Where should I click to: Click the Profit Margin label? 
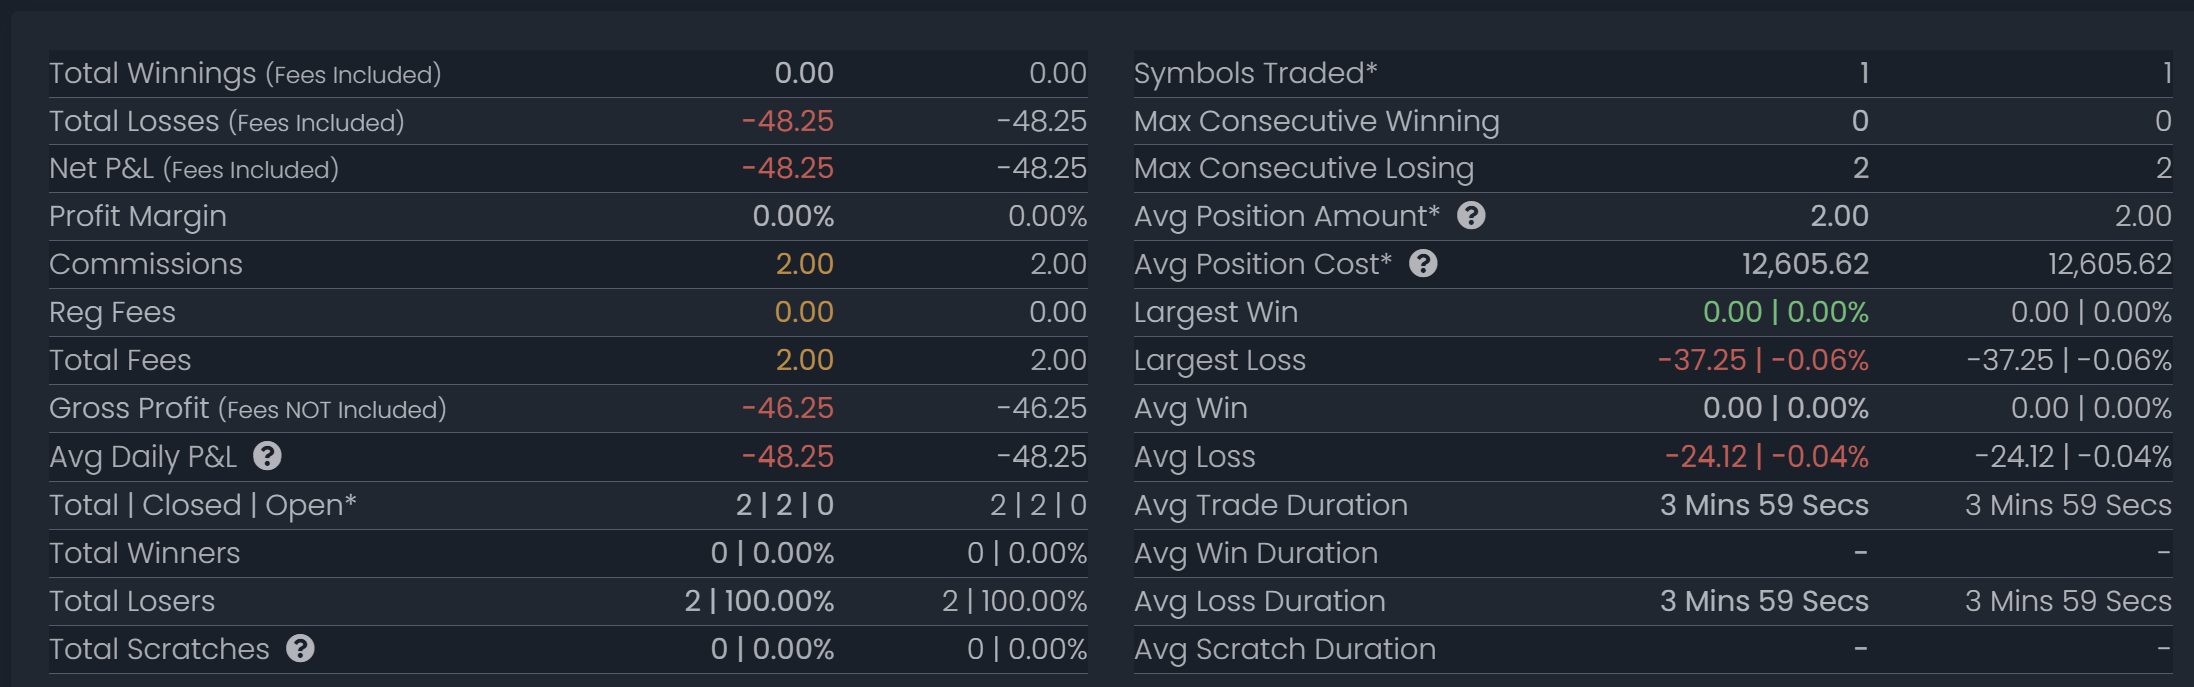[138, 217]
